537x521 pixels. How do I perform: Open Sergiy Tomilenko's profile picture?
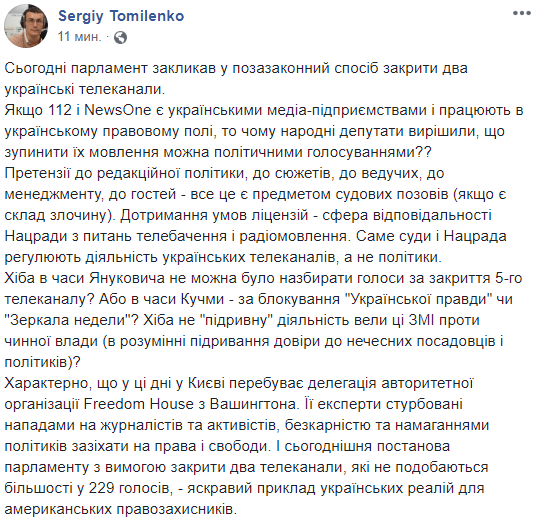(26, 26)
